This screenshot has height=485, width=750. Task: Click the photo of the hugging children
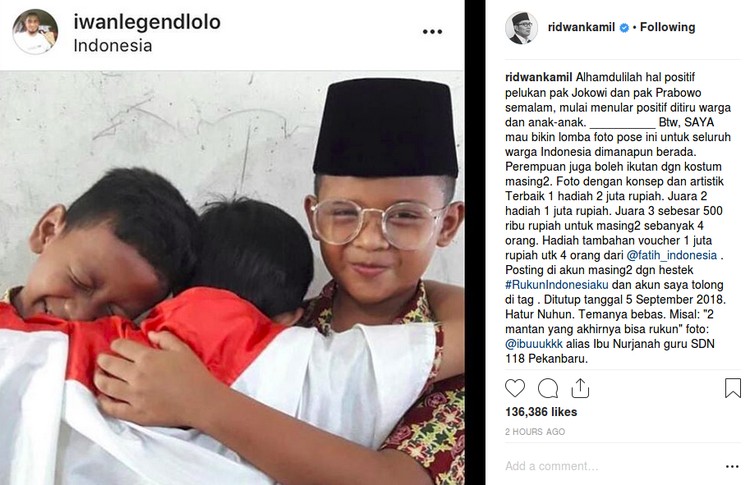click(232, 277)
